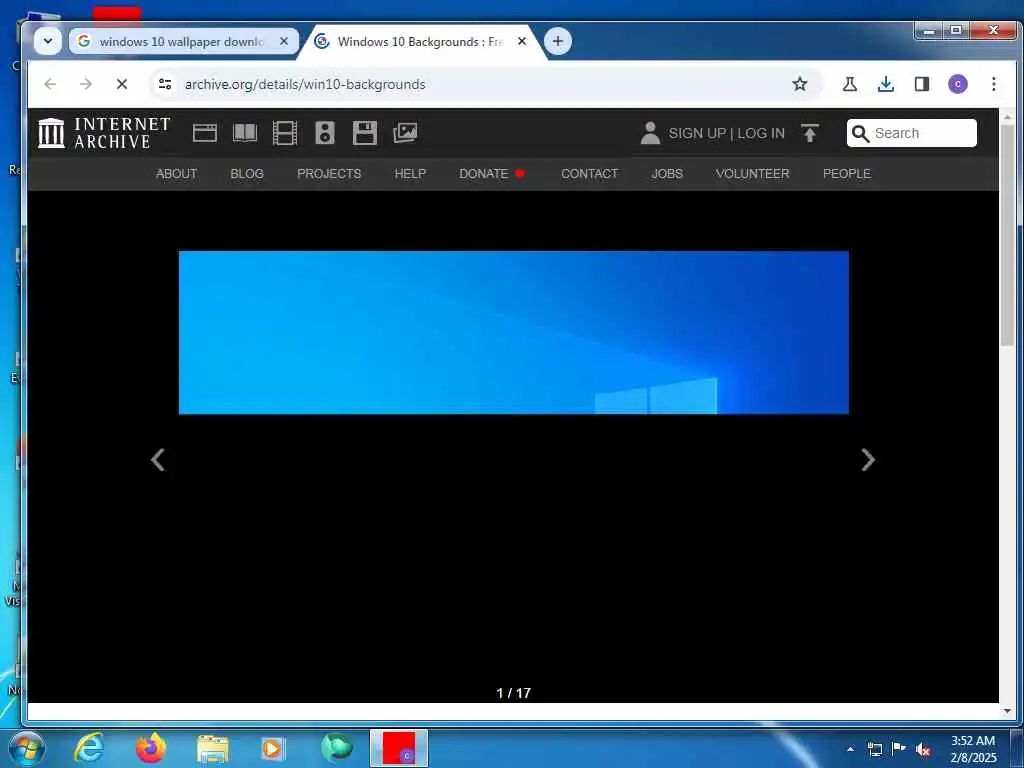View site information icon in address bar
1024x768 pixels.
pos(165,84)
